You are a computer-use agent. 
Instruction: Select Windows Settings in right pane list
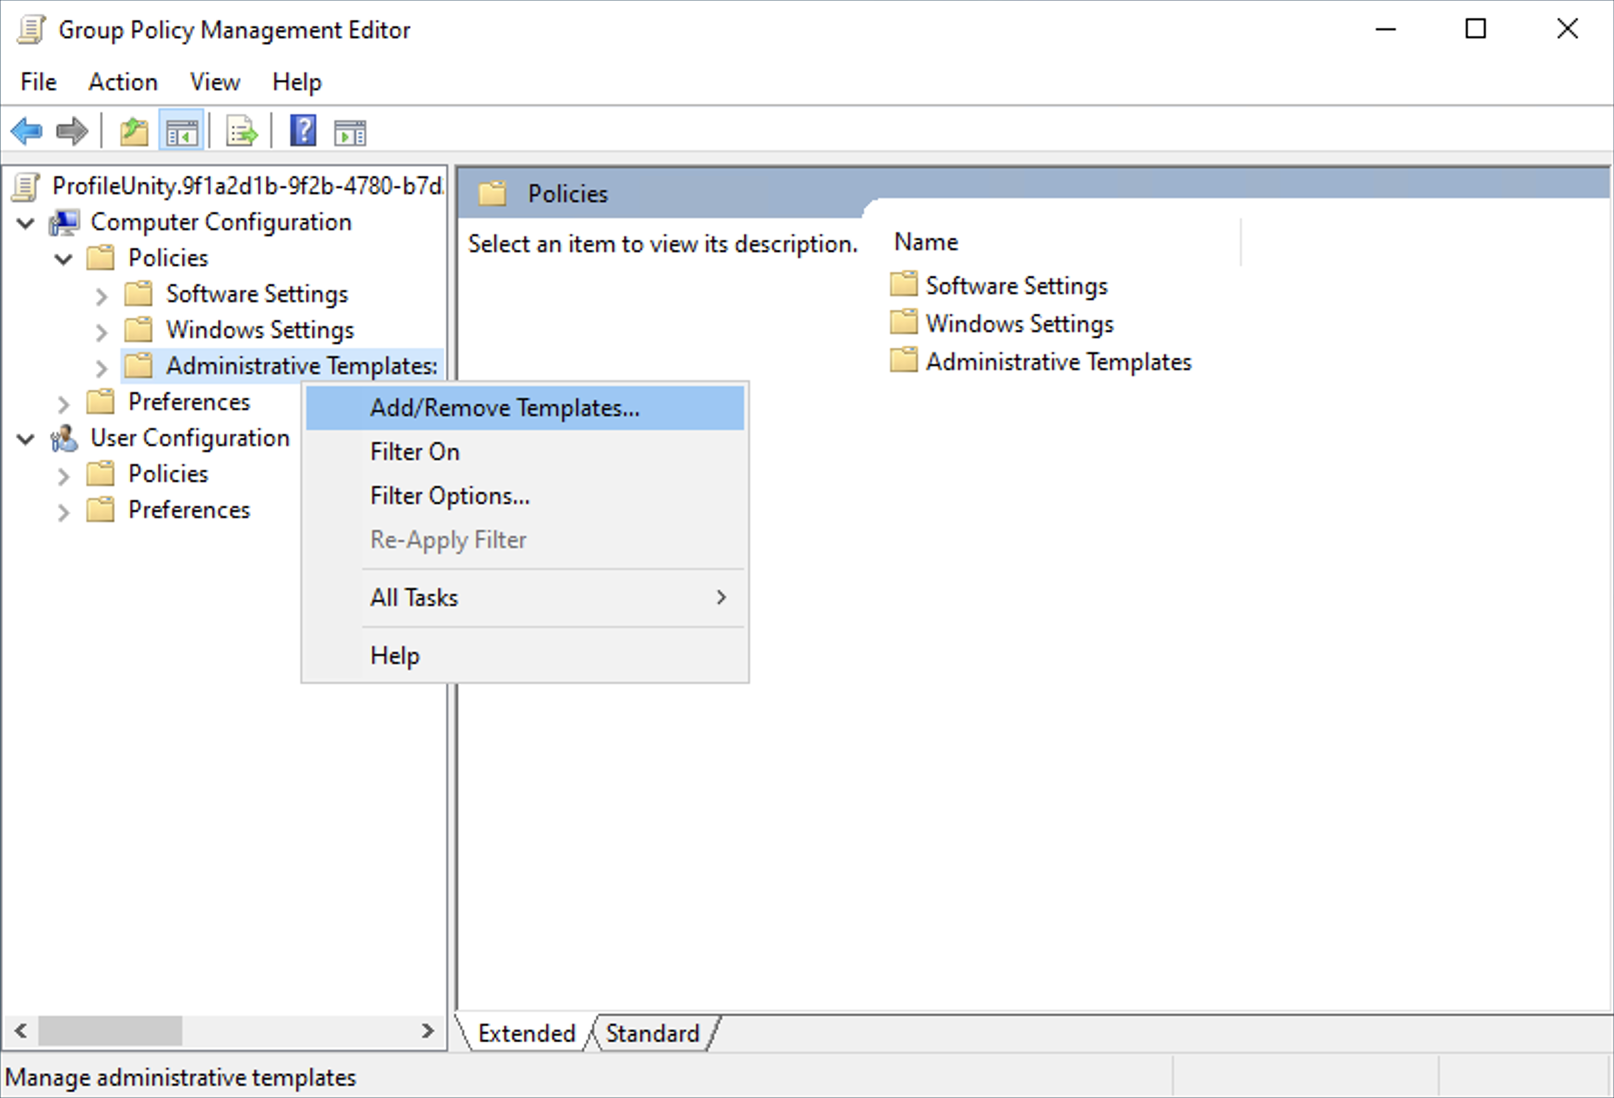1019,324
